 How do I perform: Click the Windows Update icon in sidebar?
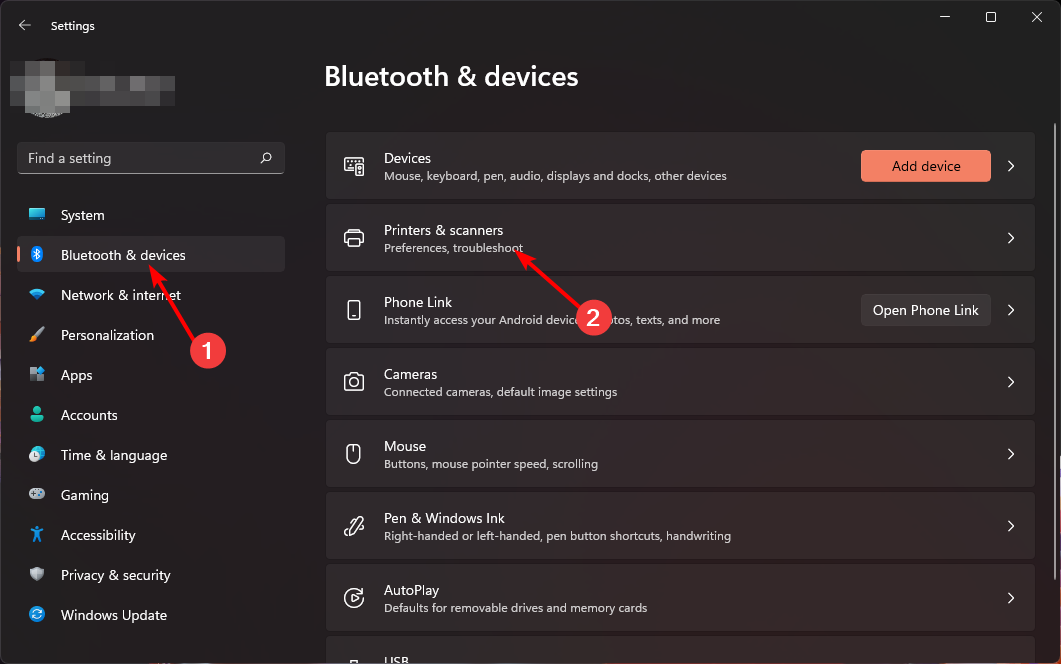pos(37,615)
